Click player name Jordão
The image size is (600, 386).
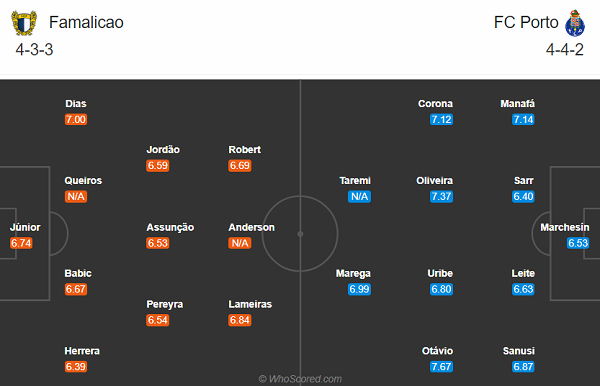click(163, 150)
